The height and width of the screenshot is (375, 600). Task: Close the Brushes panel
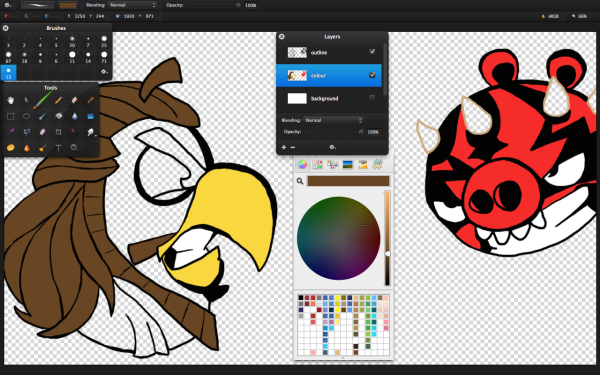point(5,28)
